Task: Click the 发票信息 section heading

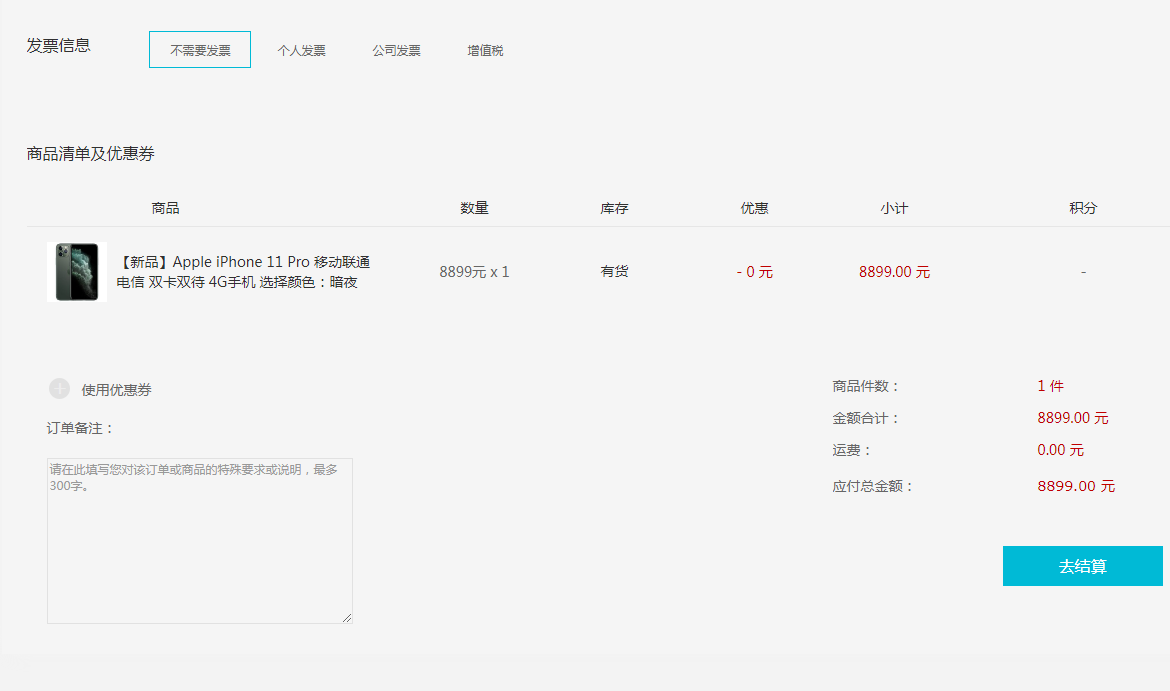Action: pyautogui.click(x=58, y=46)
